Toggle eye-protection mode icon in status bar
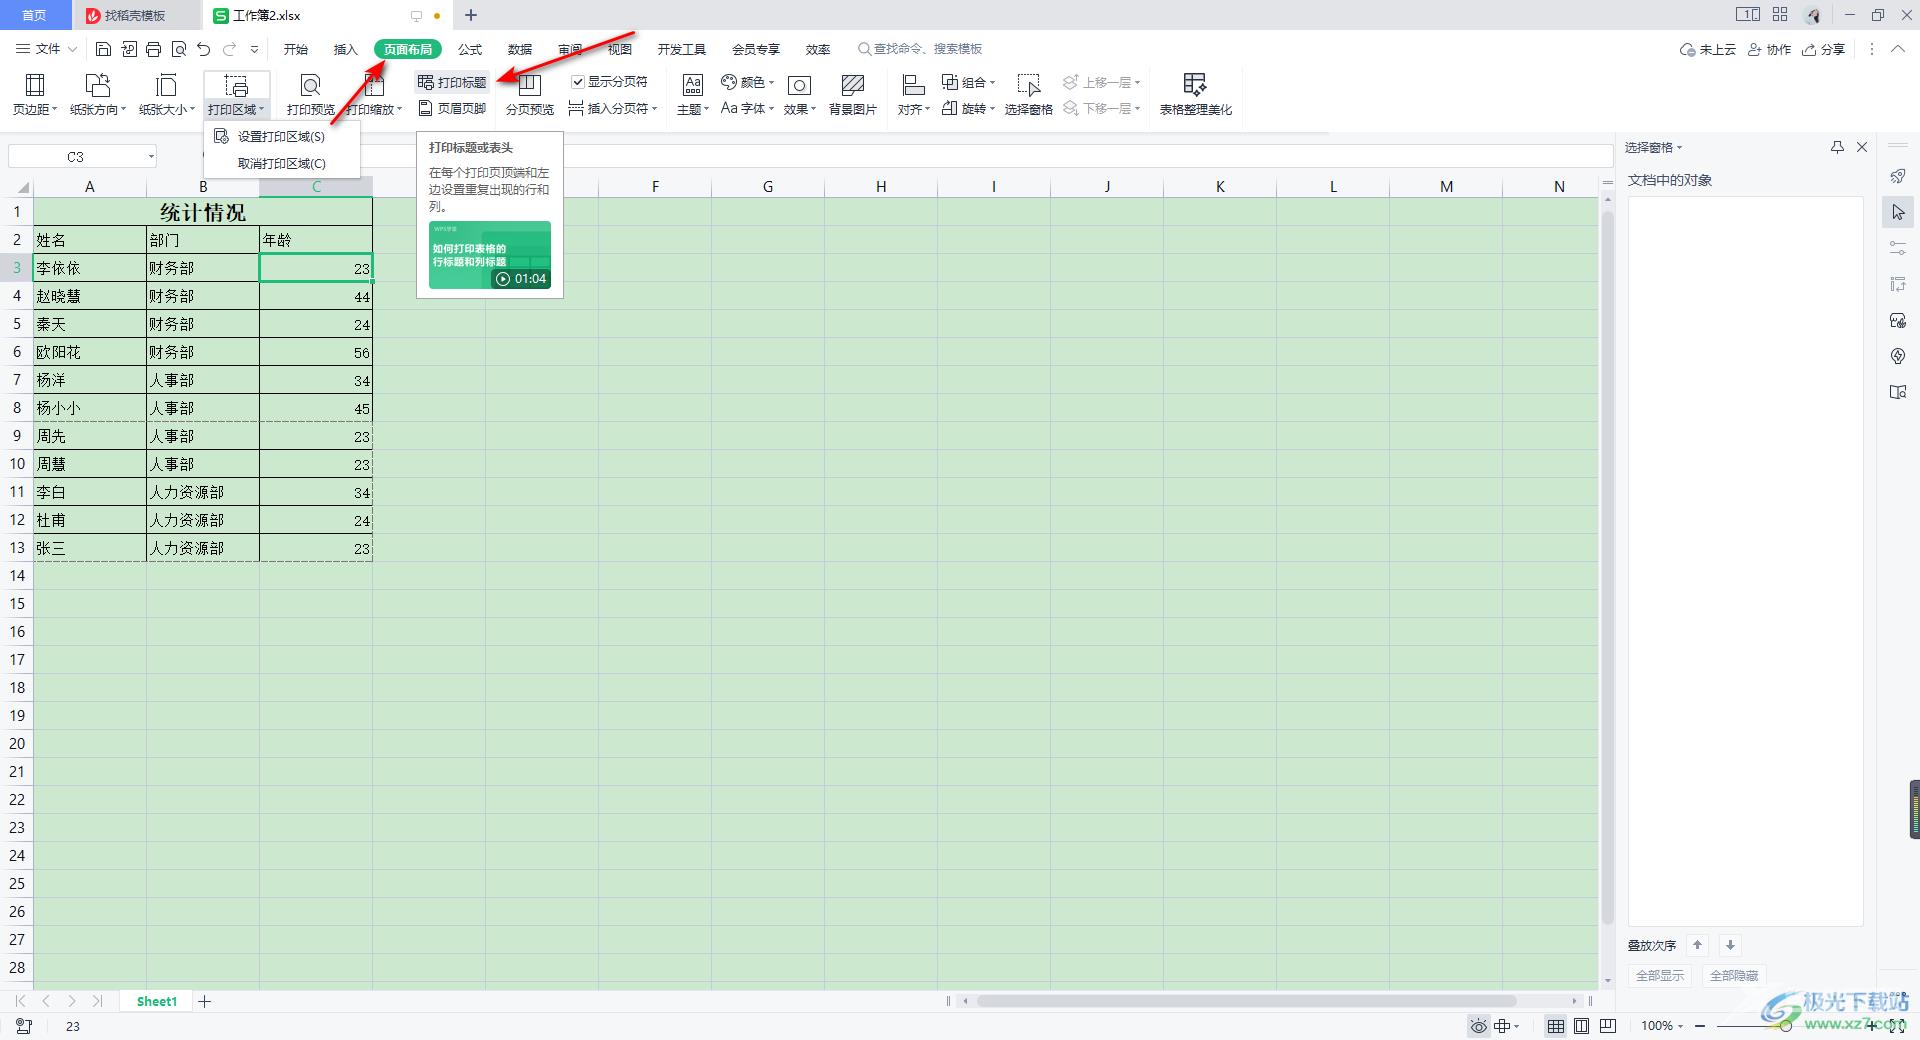The image size is (1920, 1040). (x=1478, y=1026)
